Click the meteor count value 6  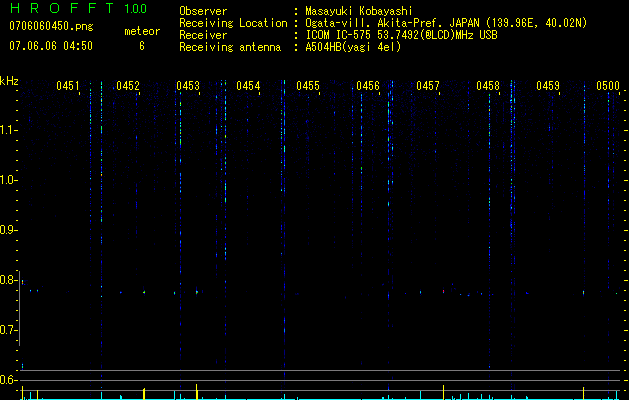click(x=142, y=46)
